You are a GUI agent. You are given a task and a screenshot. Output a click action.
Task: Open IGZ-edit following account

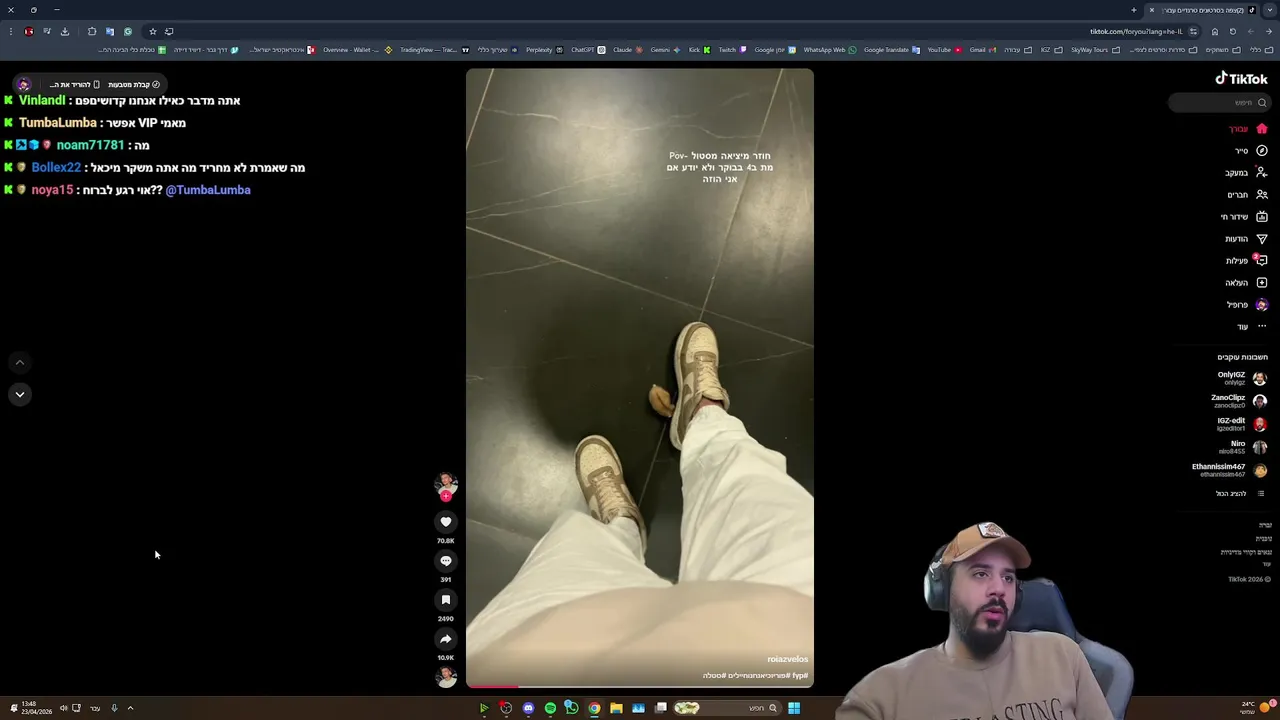pyautogui.click(x=1241, y=424)
